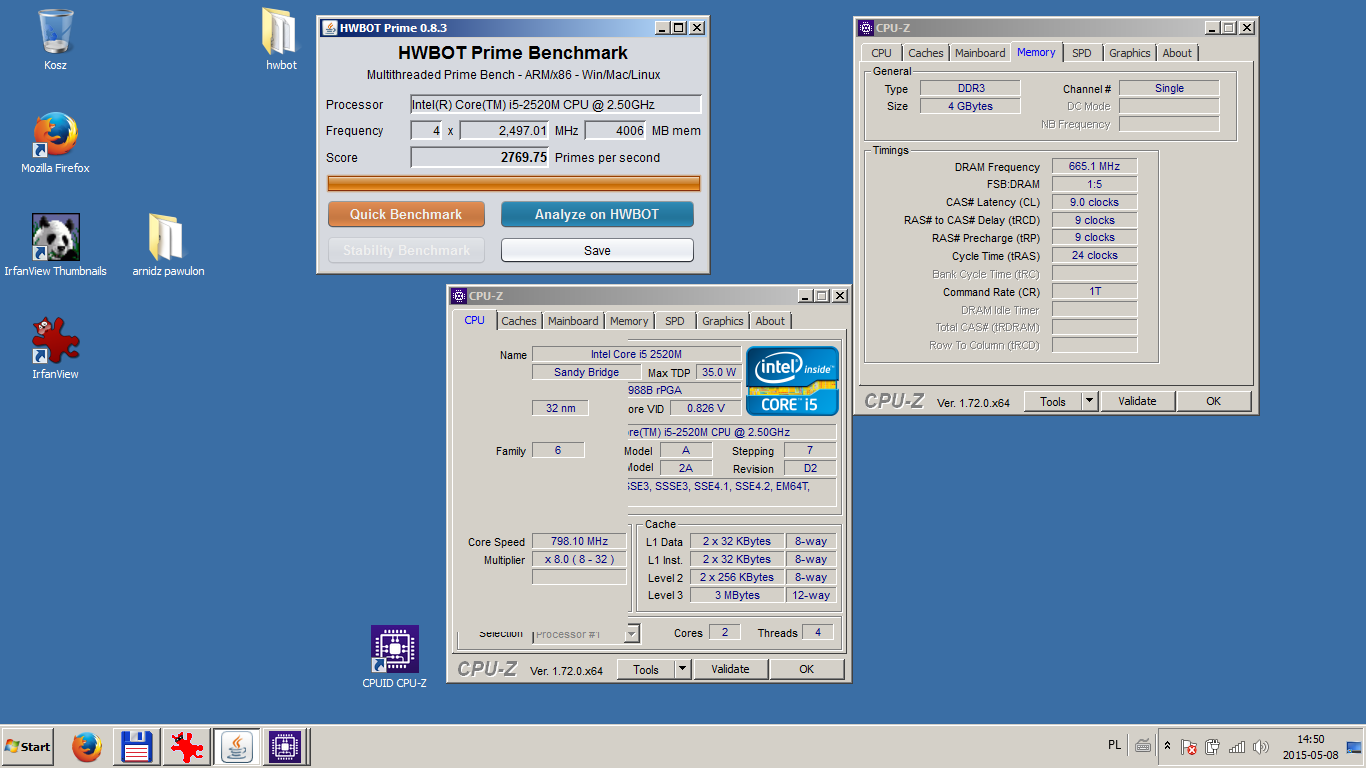Screen dimensions: 1366x768
Task: Open CPUID CPU-Z desktop shortcut
Action: coord(394,657)
